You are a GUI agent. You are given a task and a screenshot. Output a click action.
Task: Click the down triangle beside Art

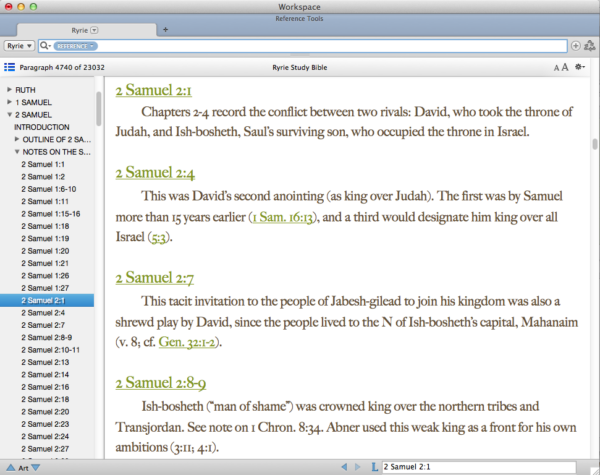tap(35, 468)
